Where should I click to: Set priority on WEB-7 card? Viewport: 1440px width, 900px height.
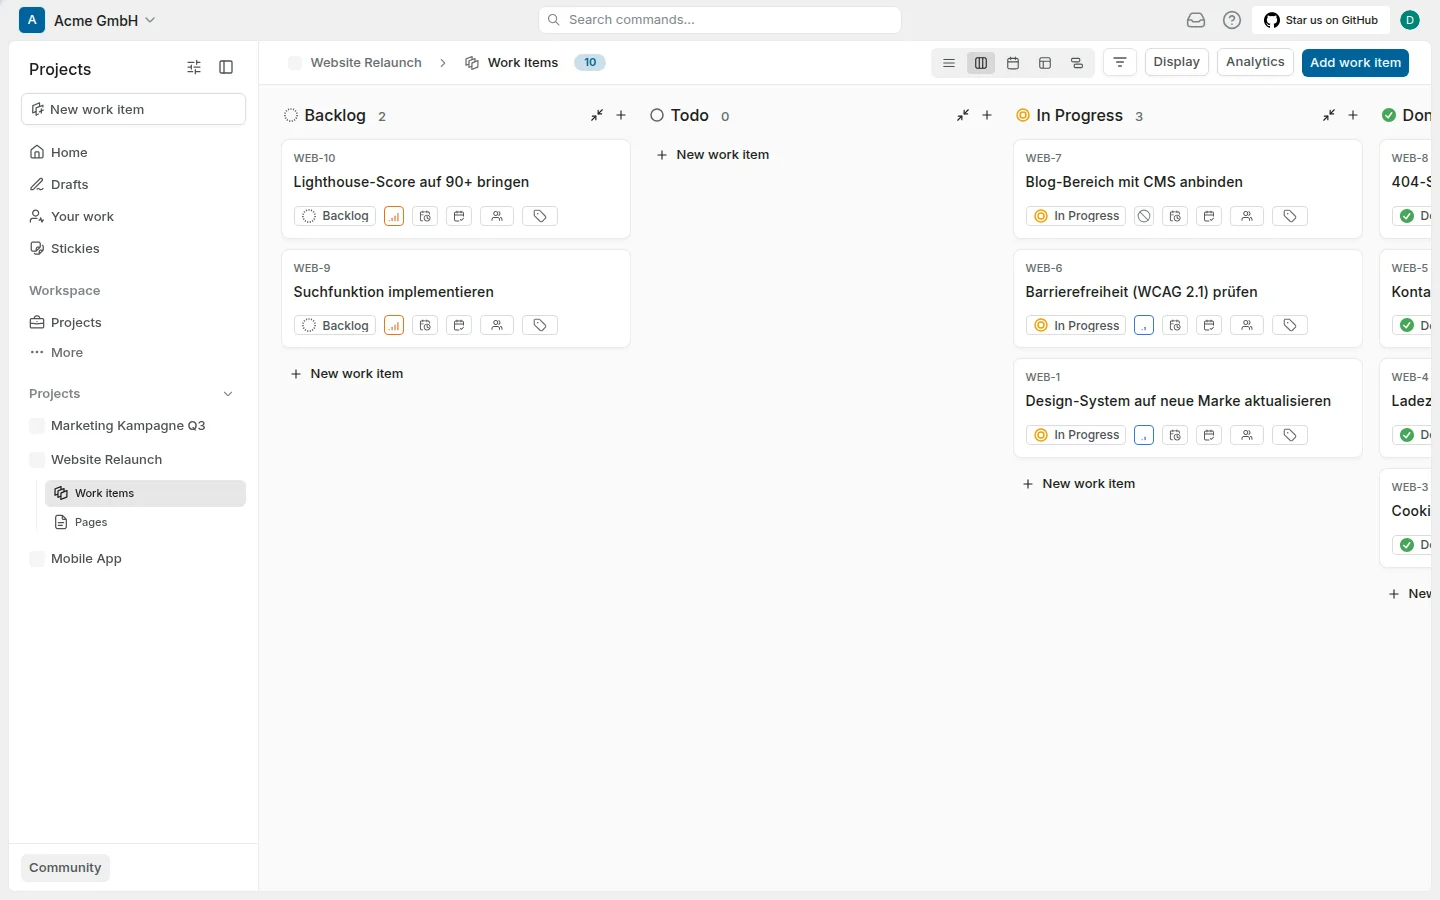[x=1144, y=216]
